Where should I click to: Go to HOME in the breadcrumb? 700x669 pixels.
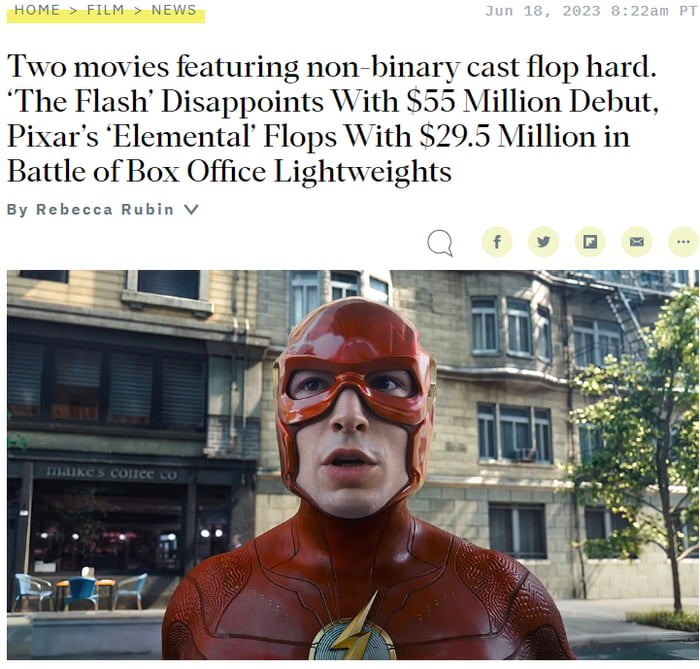point(37,10)
